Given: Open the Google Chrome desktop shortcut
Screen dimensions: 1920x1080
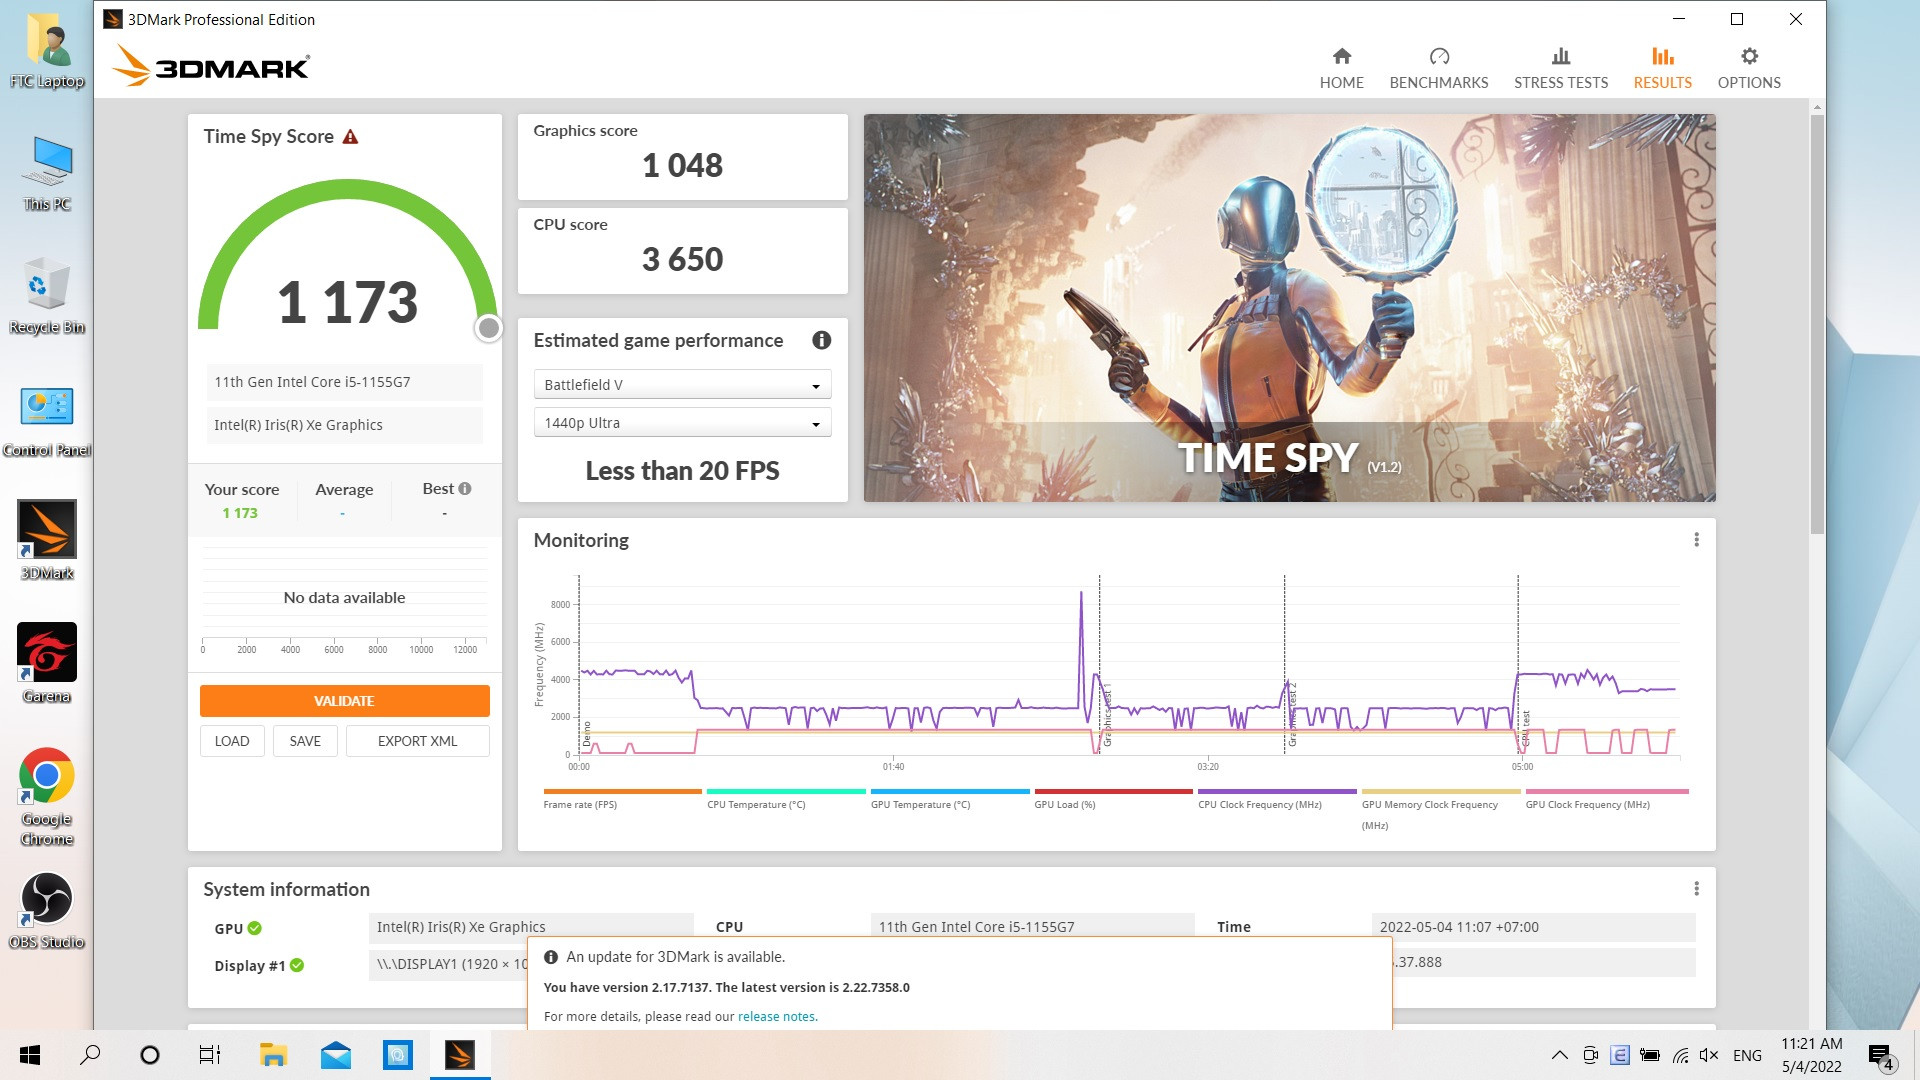Looking at the screenshot, I should pyautogui.click(x=47, y=797).
